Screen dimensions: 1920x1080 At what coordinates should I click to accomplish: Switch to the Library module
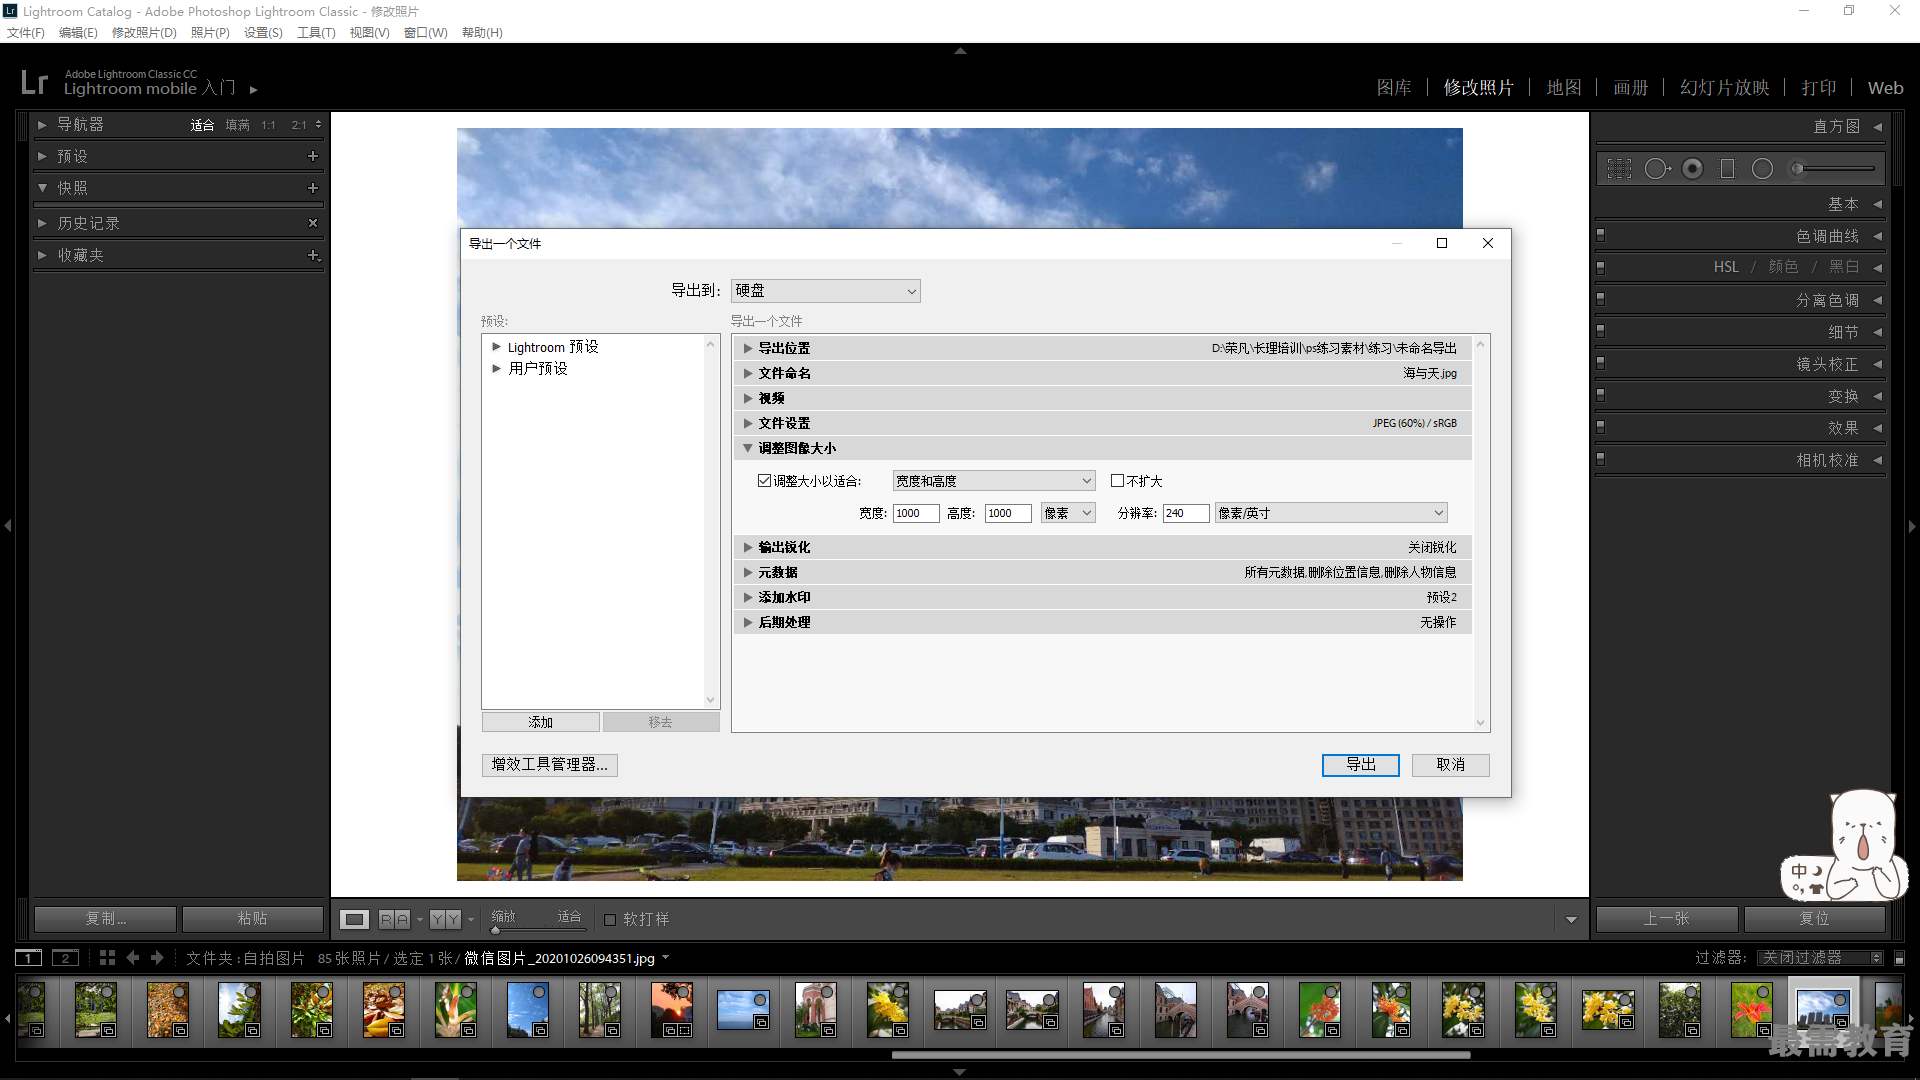click(1394, 88)
